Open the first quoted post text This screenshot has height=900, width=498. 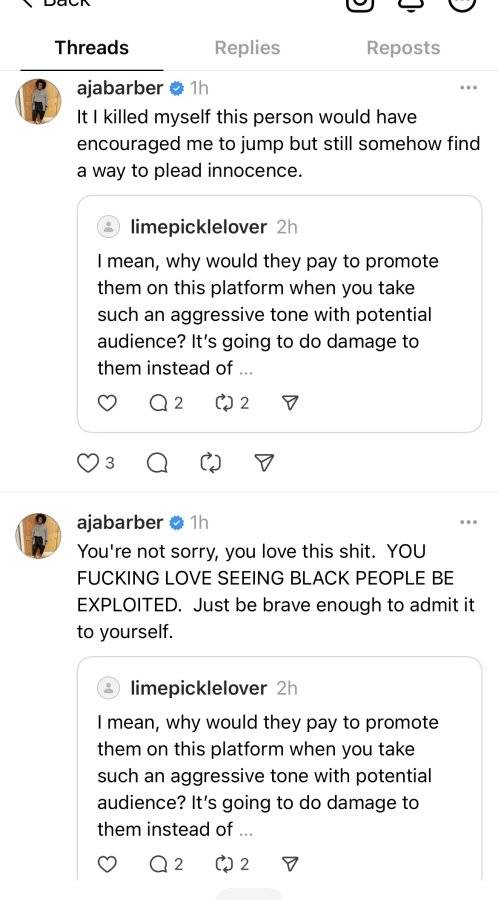[267, 315]
